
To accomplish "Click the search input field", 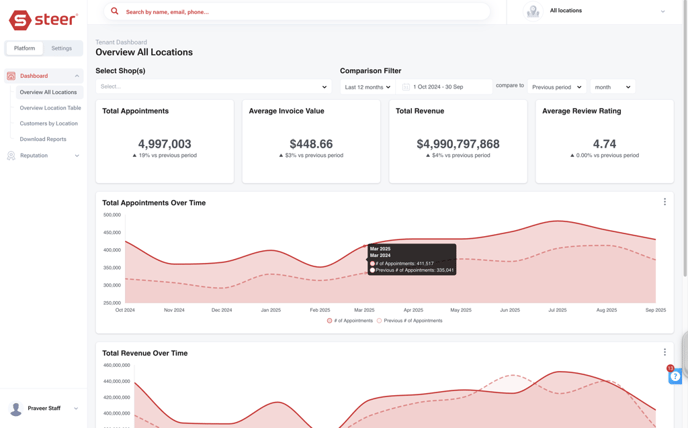I will pyautogui.click(x=300, y=12).
